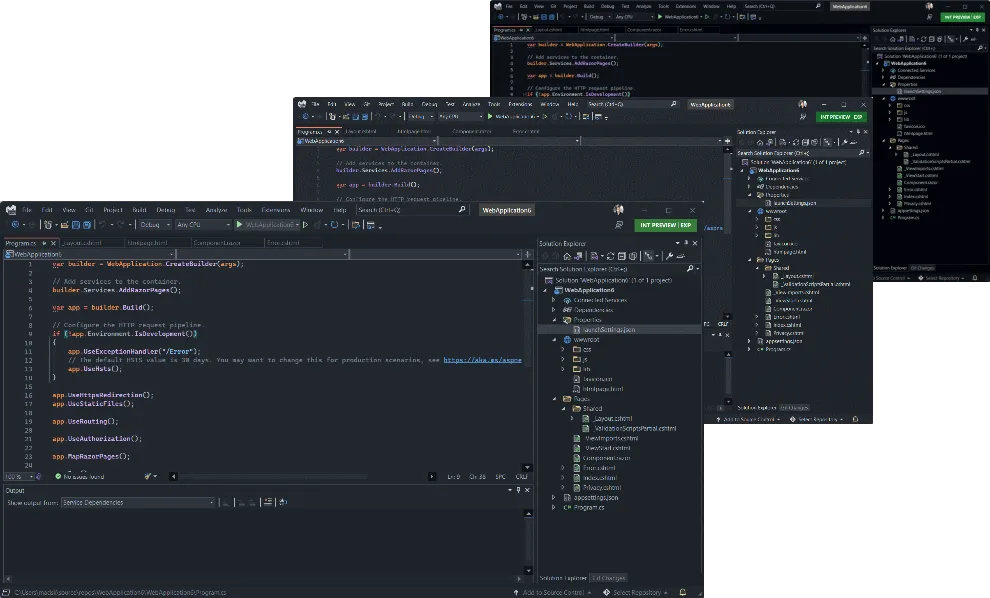
Task: Expand Dependencies node in front Solution Explorer
Action: 554,310
